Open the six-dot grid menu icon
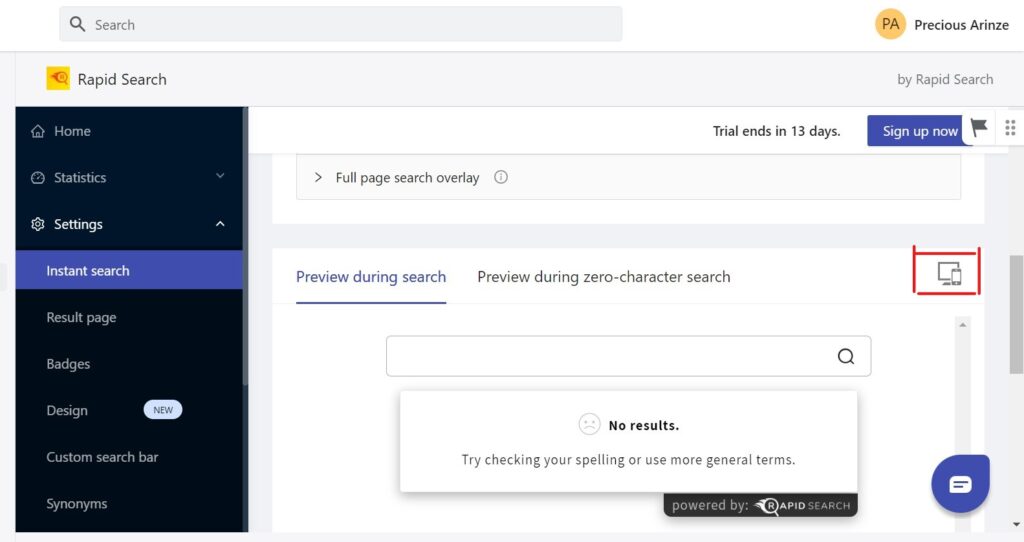1024x542 pixels. pos(1010,127)
